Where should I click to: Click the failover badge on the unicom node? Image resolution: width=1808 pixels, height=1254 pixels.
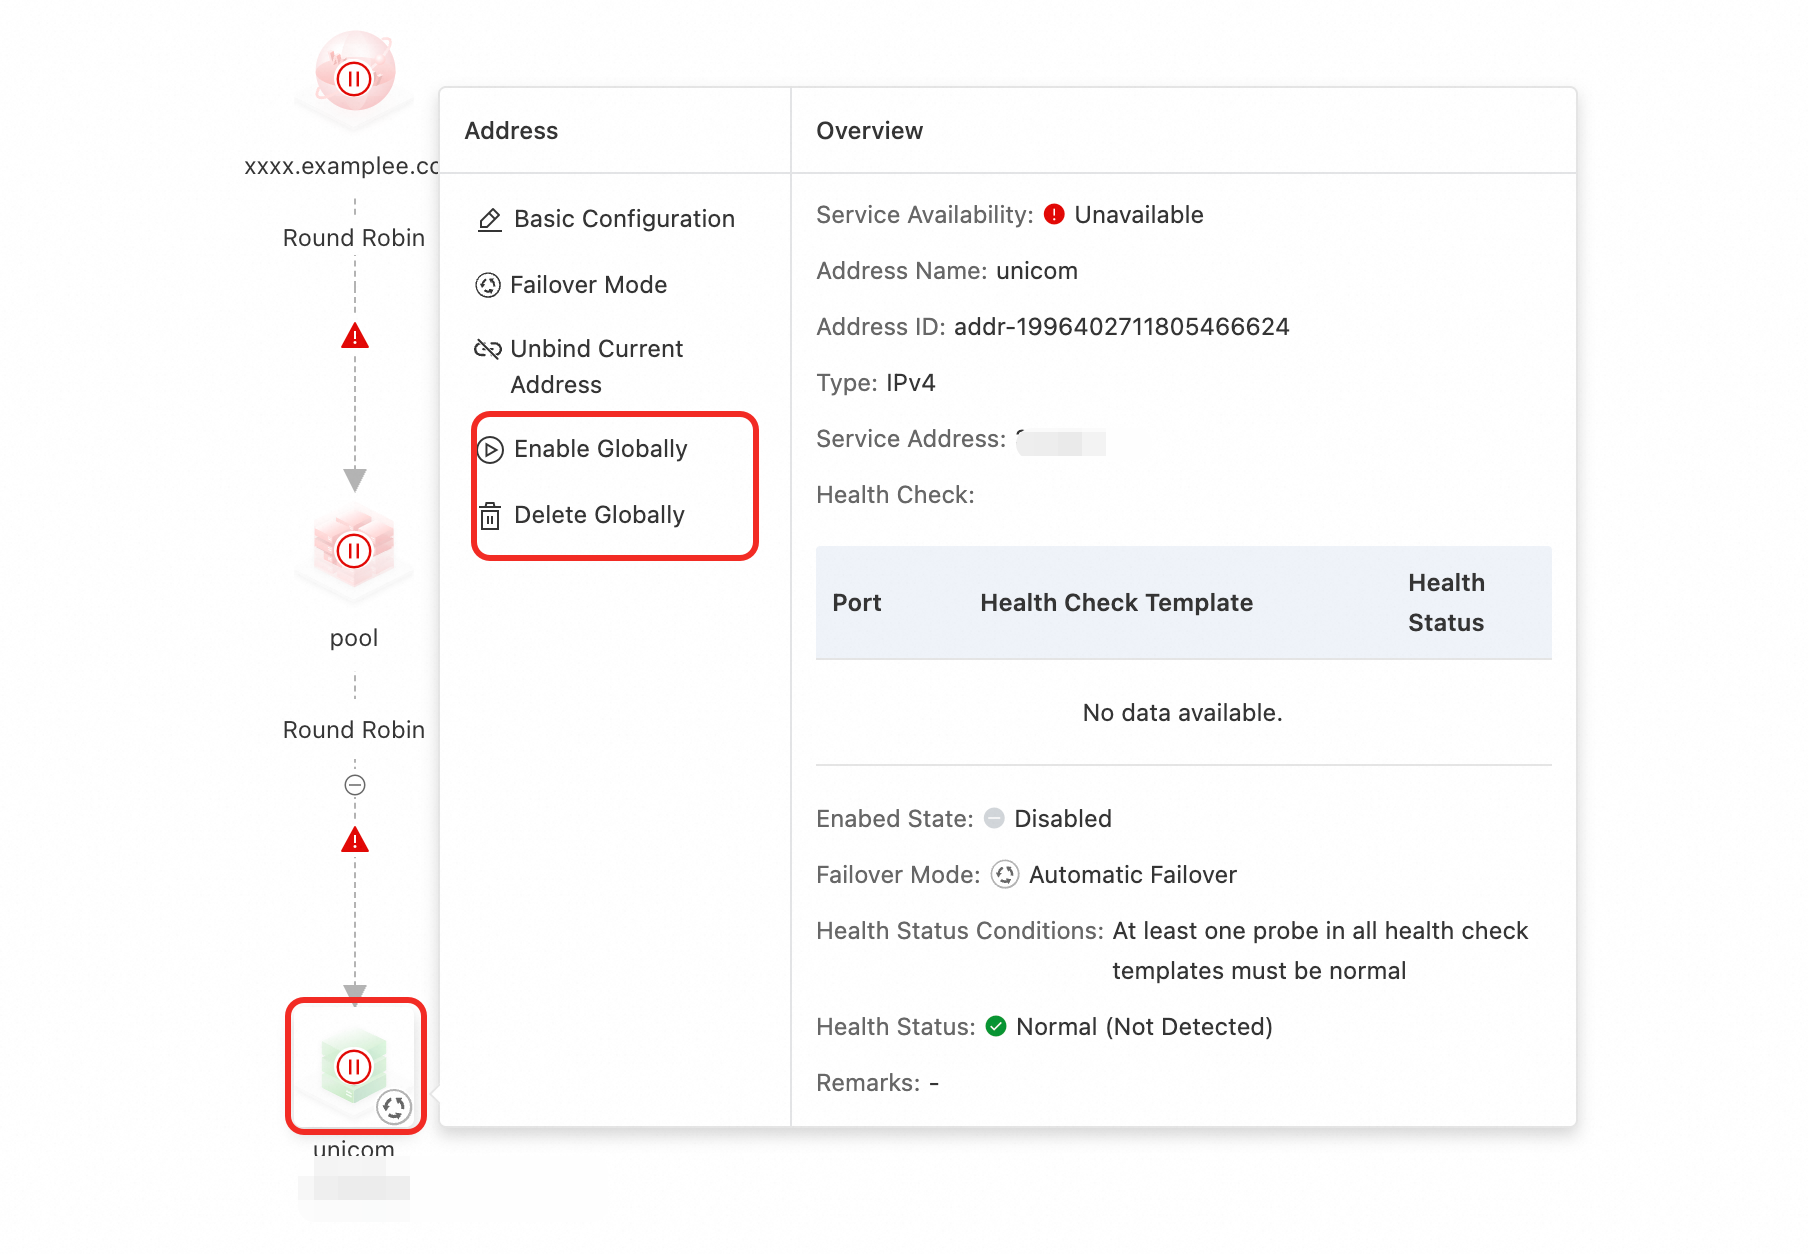pos(394,1107)
